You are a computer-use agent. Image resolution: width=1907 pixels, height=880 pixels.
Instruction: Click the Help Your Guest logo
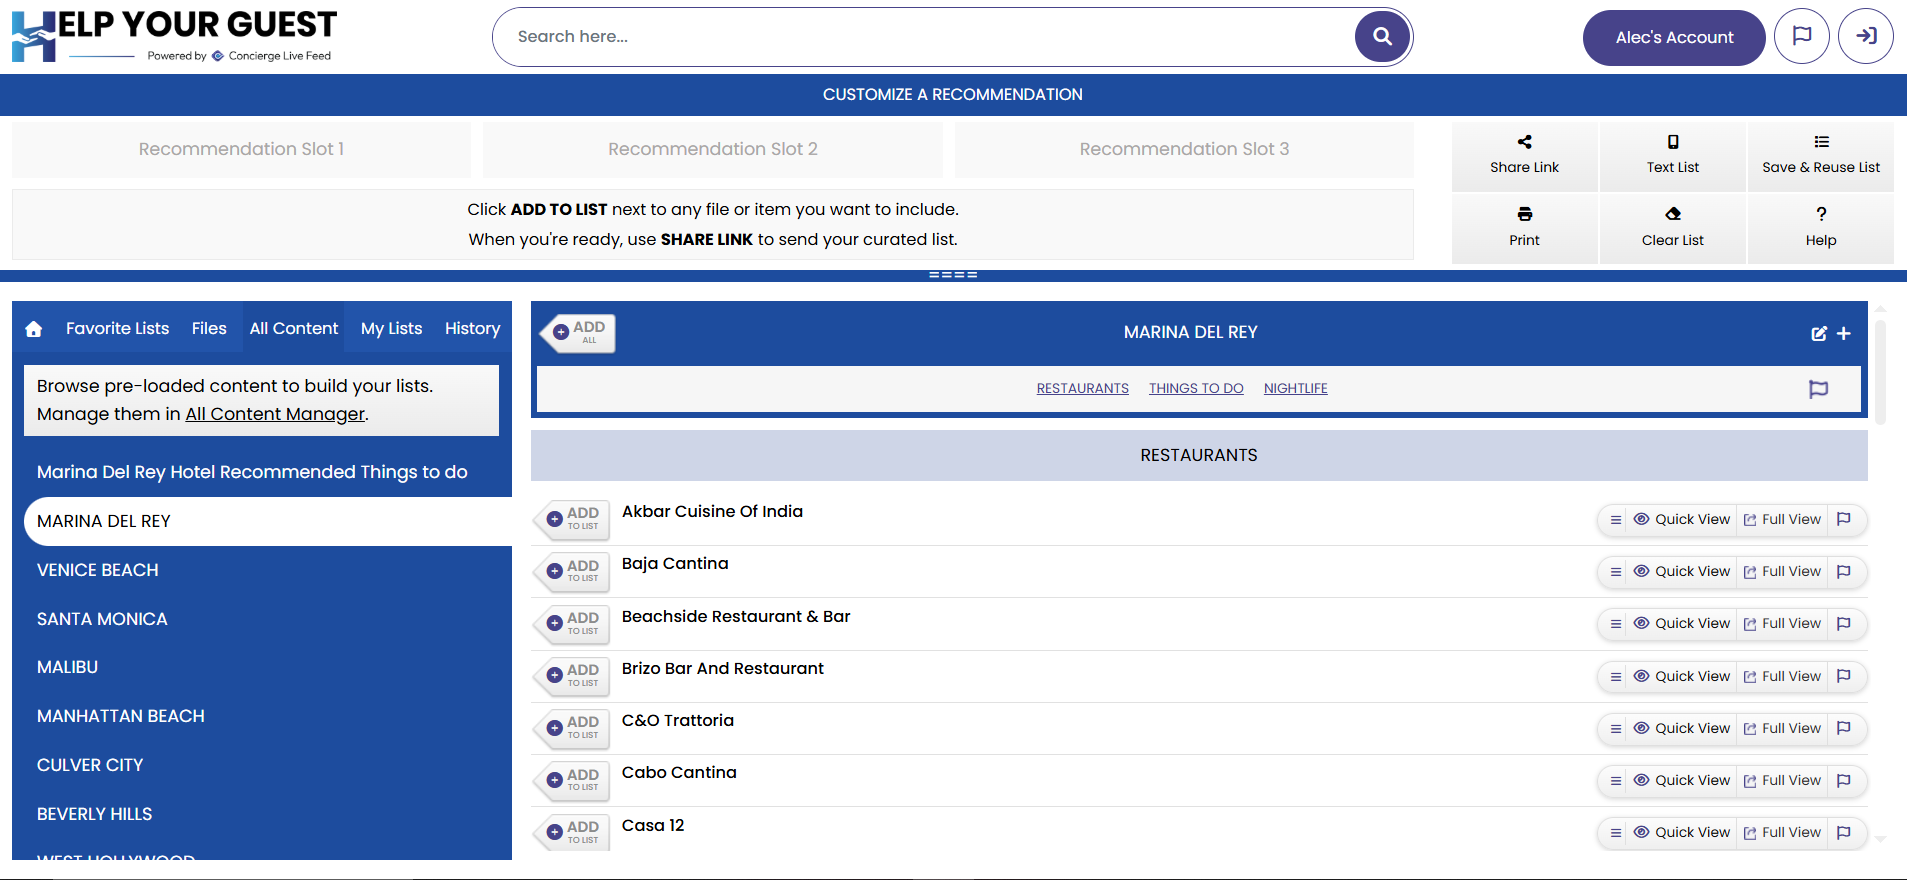[174, 37]
